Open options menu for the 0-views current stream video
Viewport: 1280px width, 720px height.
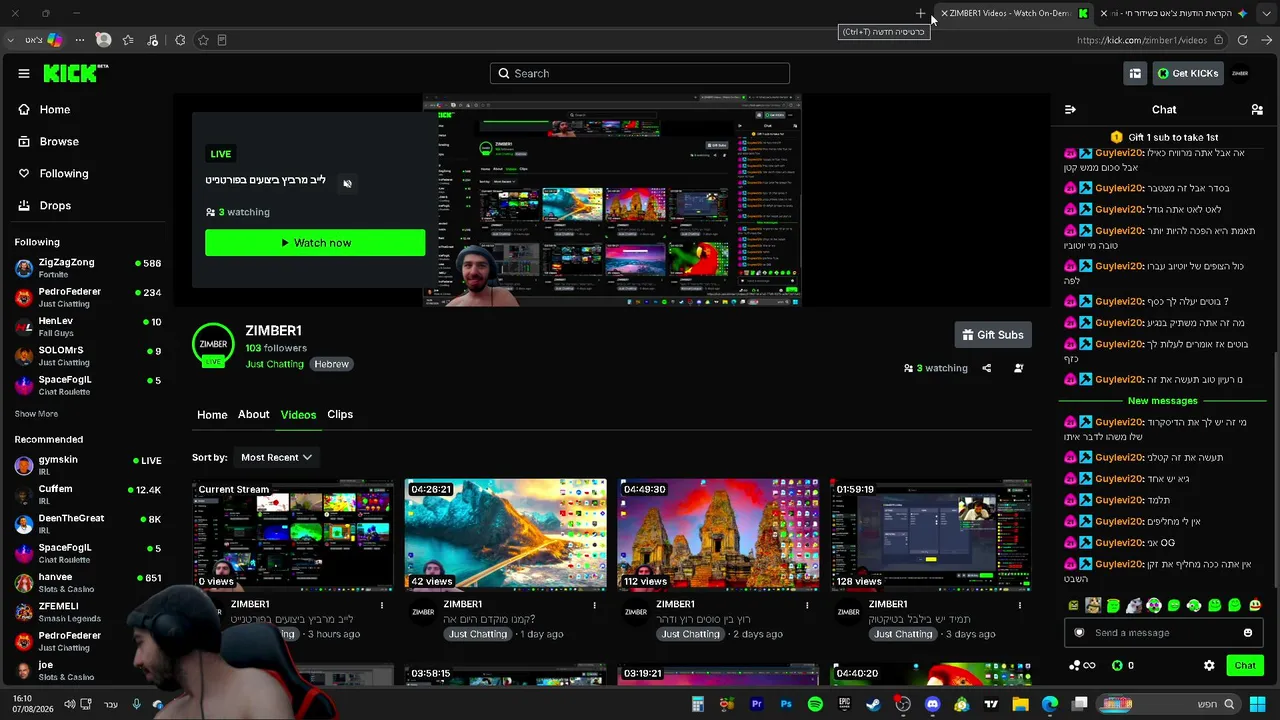pos(381,605)
